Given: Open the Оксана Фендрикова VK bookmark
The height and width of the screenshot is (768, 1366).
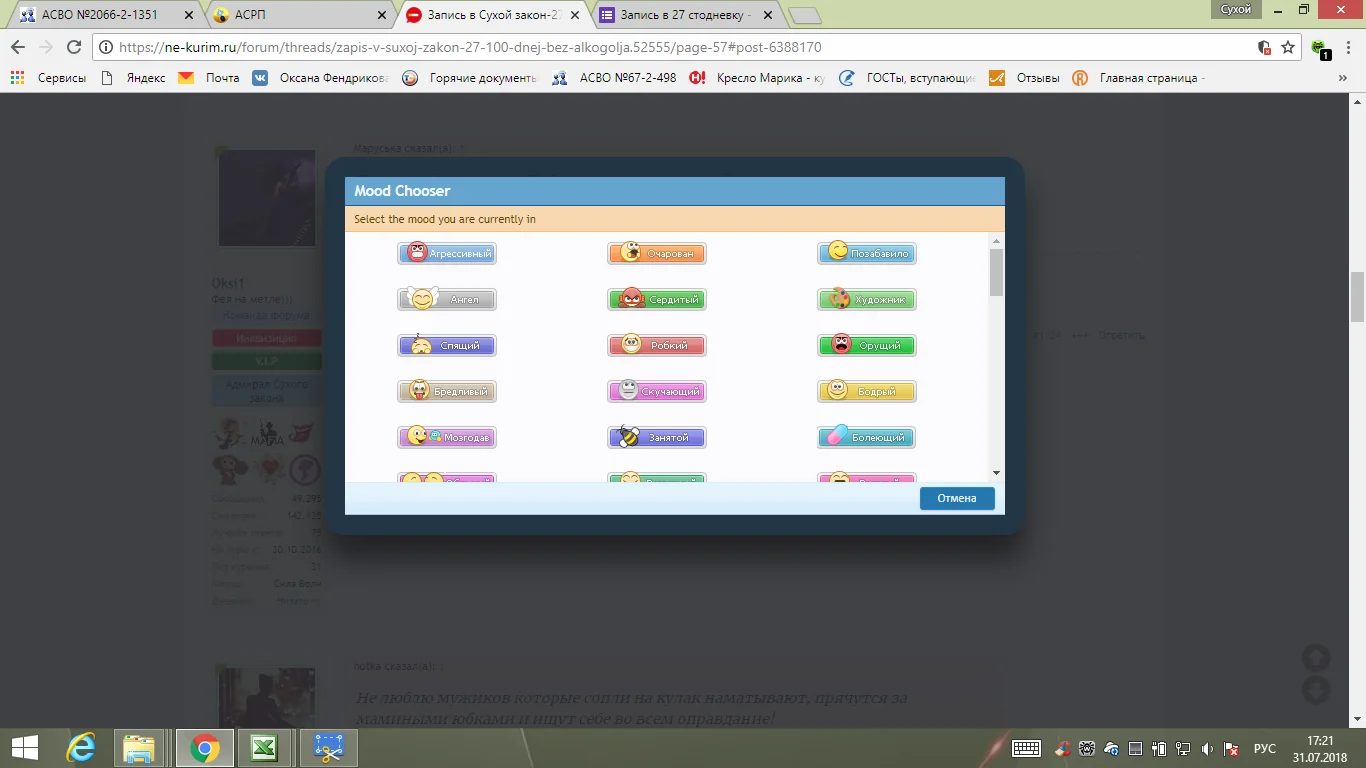Looking at the screenshot, I should click(321, 78).
